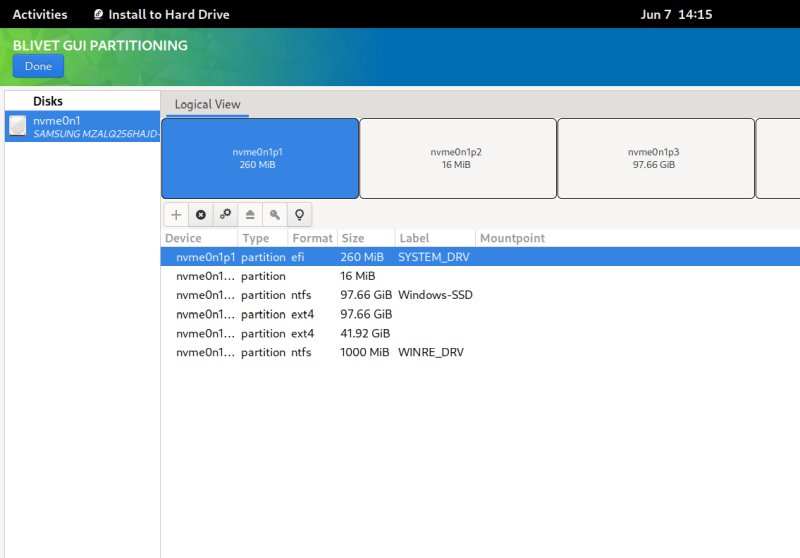800x558 pixels.
Task: Select the Samsung disk drive icon in Disks
Action: [x=18, y=125]
